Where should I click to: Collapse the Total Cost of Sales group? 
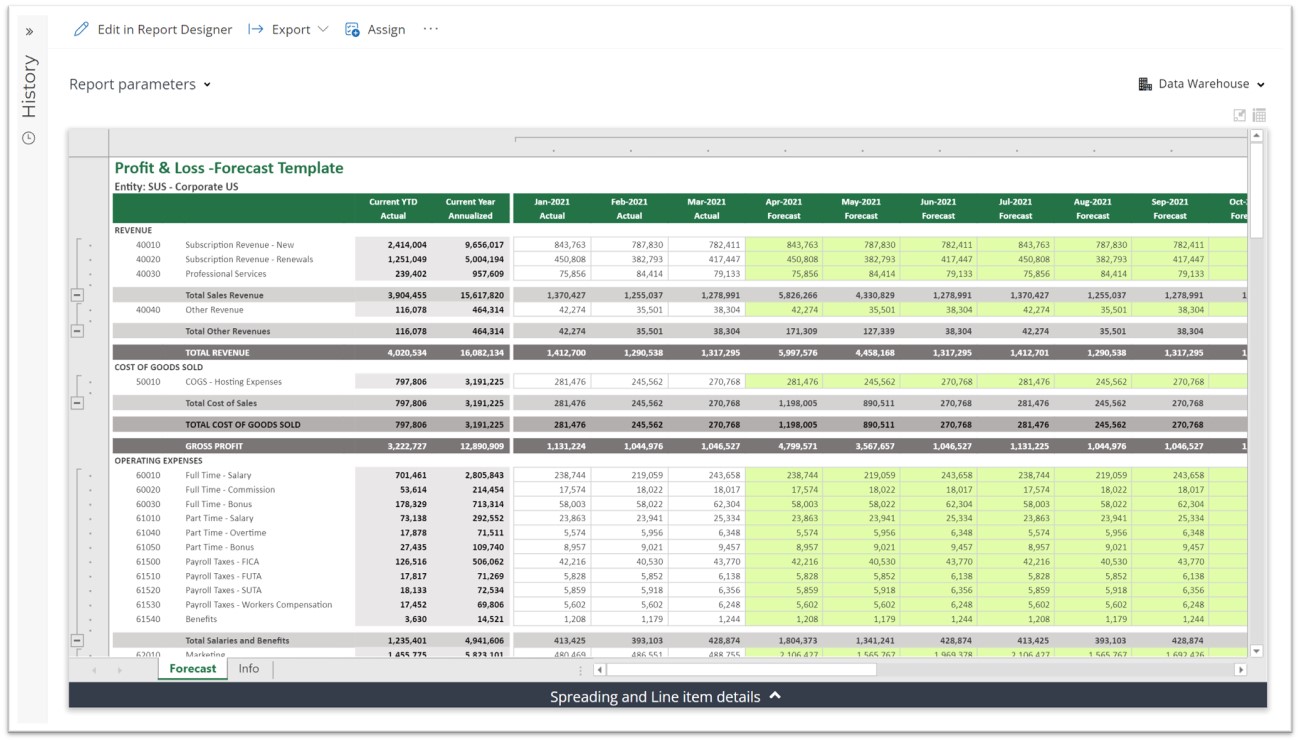(x=77, y=403)
